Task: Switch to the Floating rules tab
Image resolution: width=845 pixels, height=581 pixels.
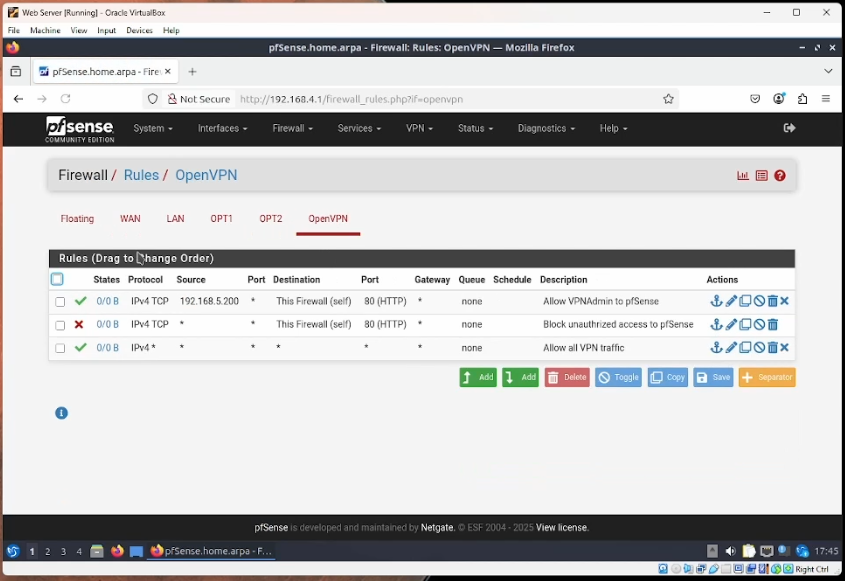Action: 77,219
